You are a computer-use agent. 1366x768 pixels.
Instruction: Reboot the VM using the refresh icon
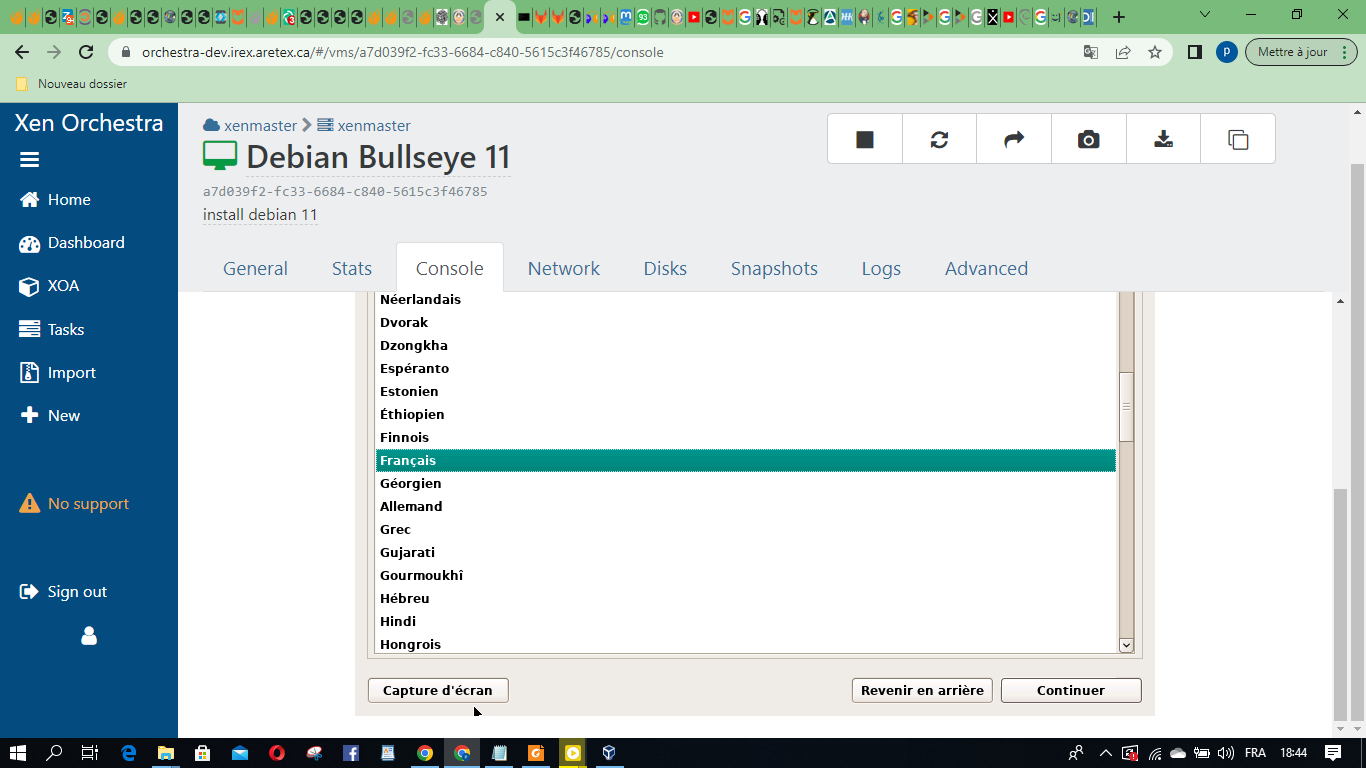939,139
